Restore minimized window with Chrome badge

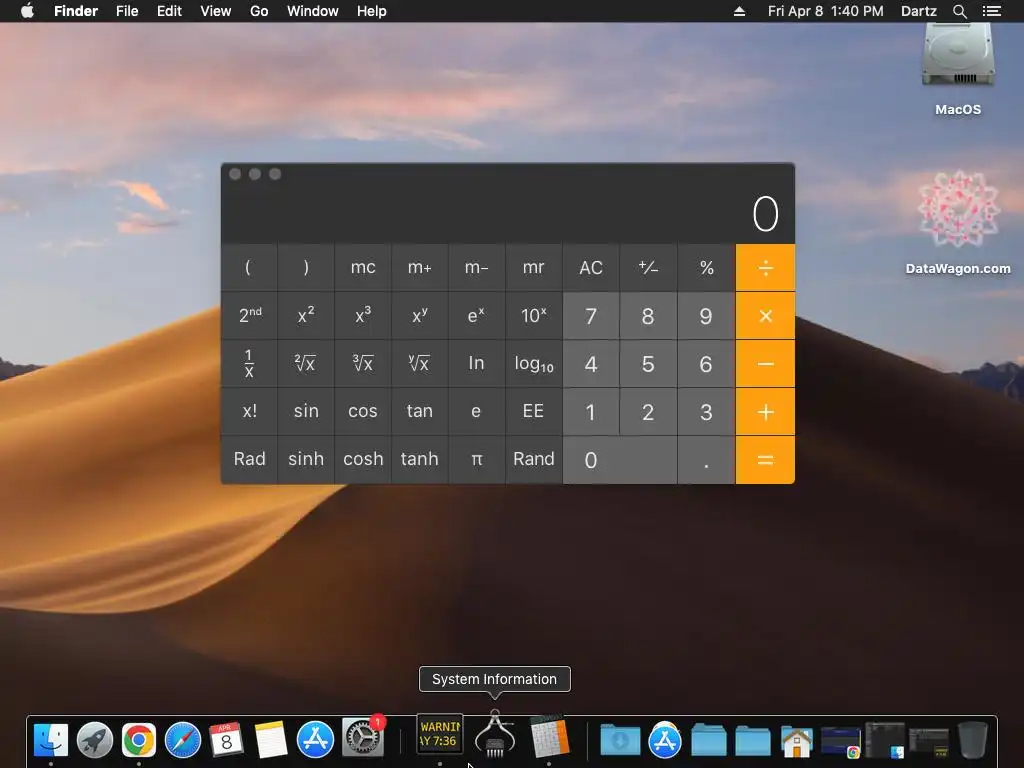coord(840,743)
